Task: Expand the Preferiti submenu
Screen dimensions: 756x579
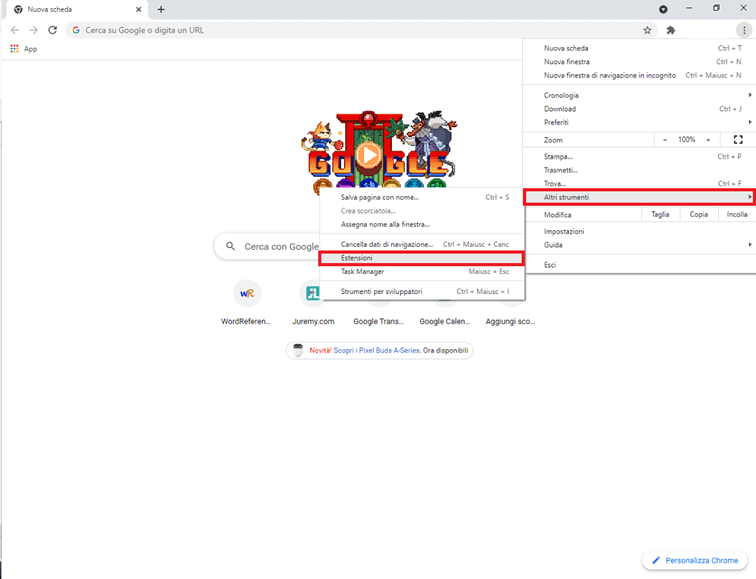Action: point(640,122)
